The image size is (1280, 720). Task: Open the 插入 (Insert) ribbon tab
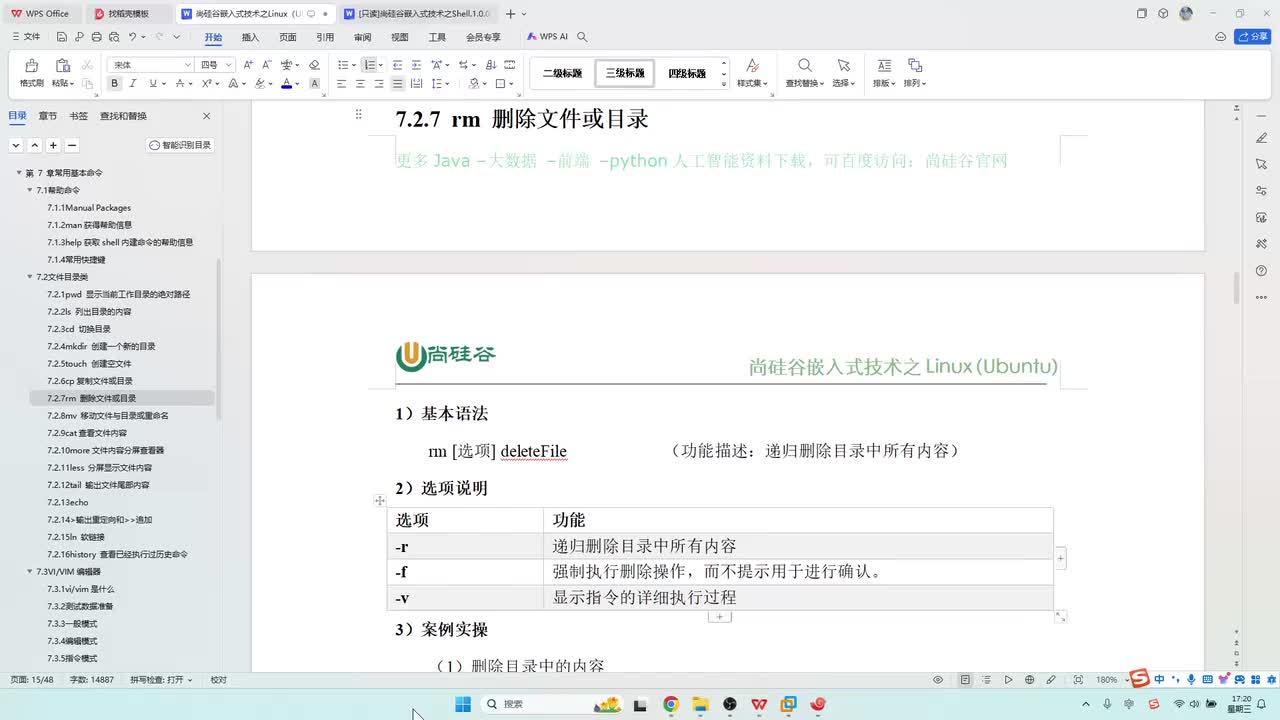coord(250,37)
